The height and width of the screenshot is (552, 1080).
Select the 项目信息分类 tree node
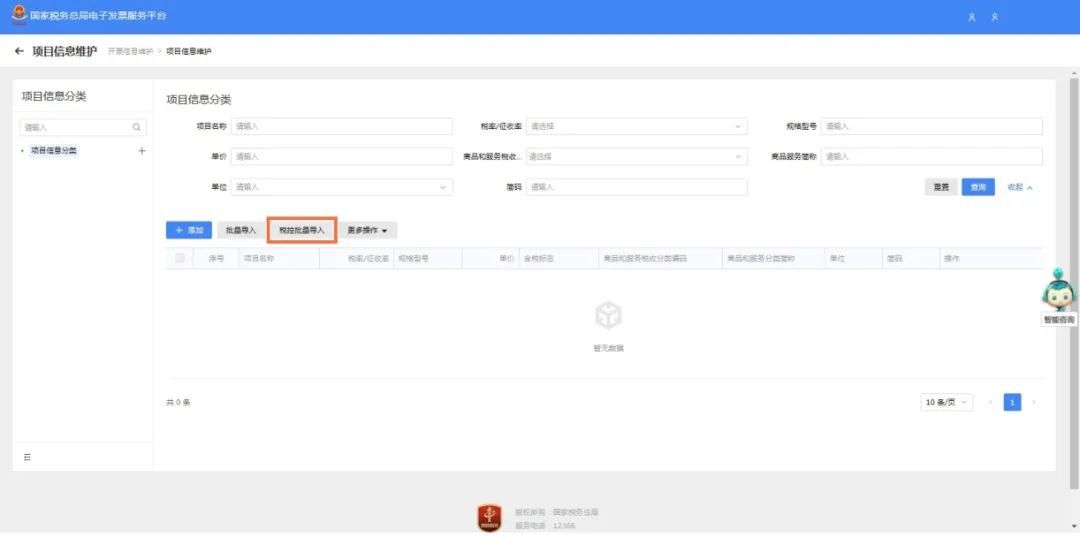pos(53,151)
